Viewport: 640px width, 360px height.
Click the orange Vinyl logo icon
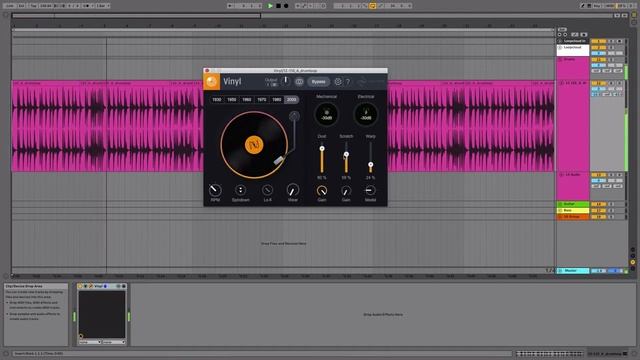(212, 82)
